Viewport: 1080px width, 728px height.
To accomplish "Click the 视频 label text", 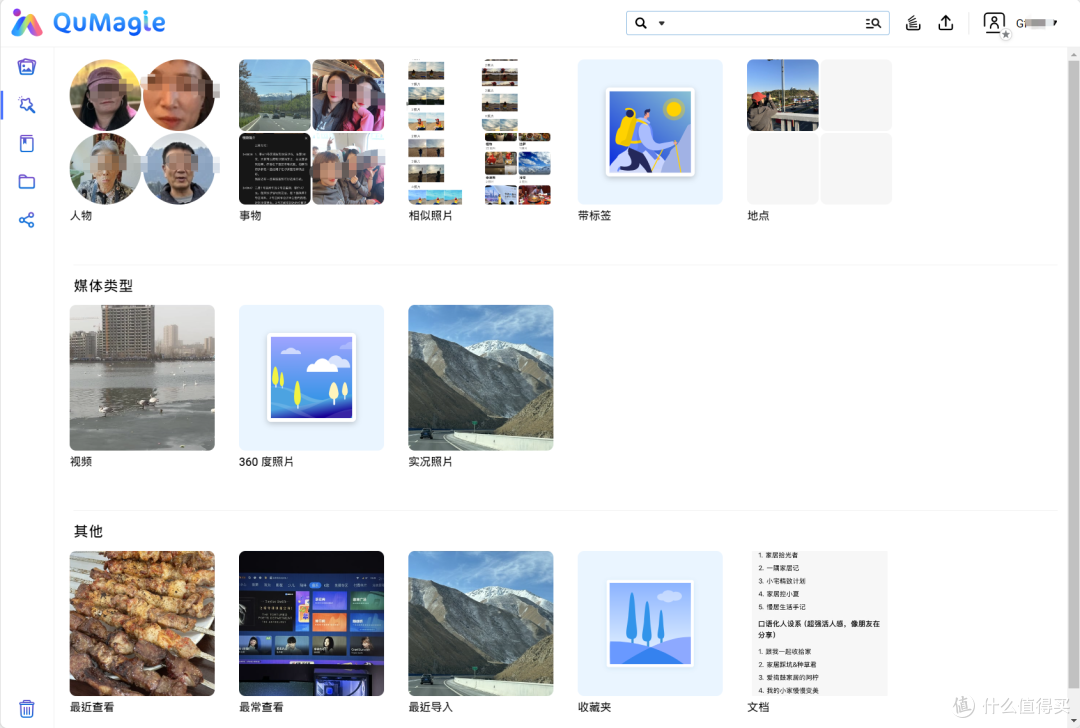I will (x=81, y=461).
